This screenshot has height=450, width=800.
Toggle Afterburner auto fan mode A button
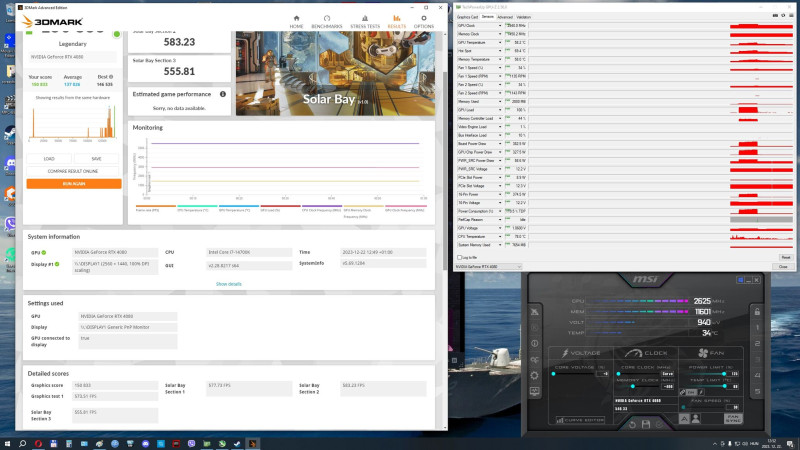pos(684,418)
